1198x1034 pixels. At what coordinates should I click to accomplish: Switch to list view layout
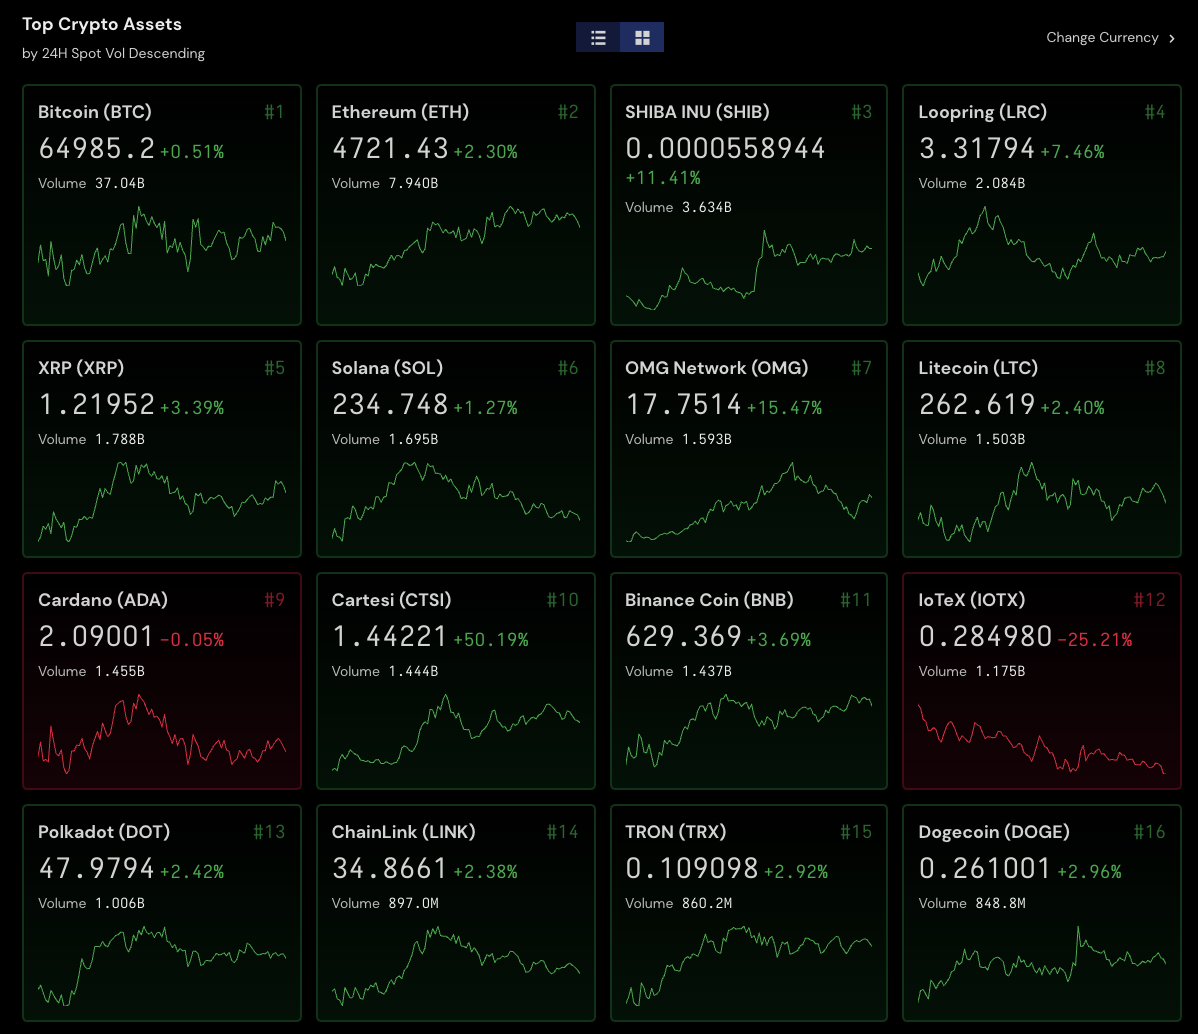point(598,37)
